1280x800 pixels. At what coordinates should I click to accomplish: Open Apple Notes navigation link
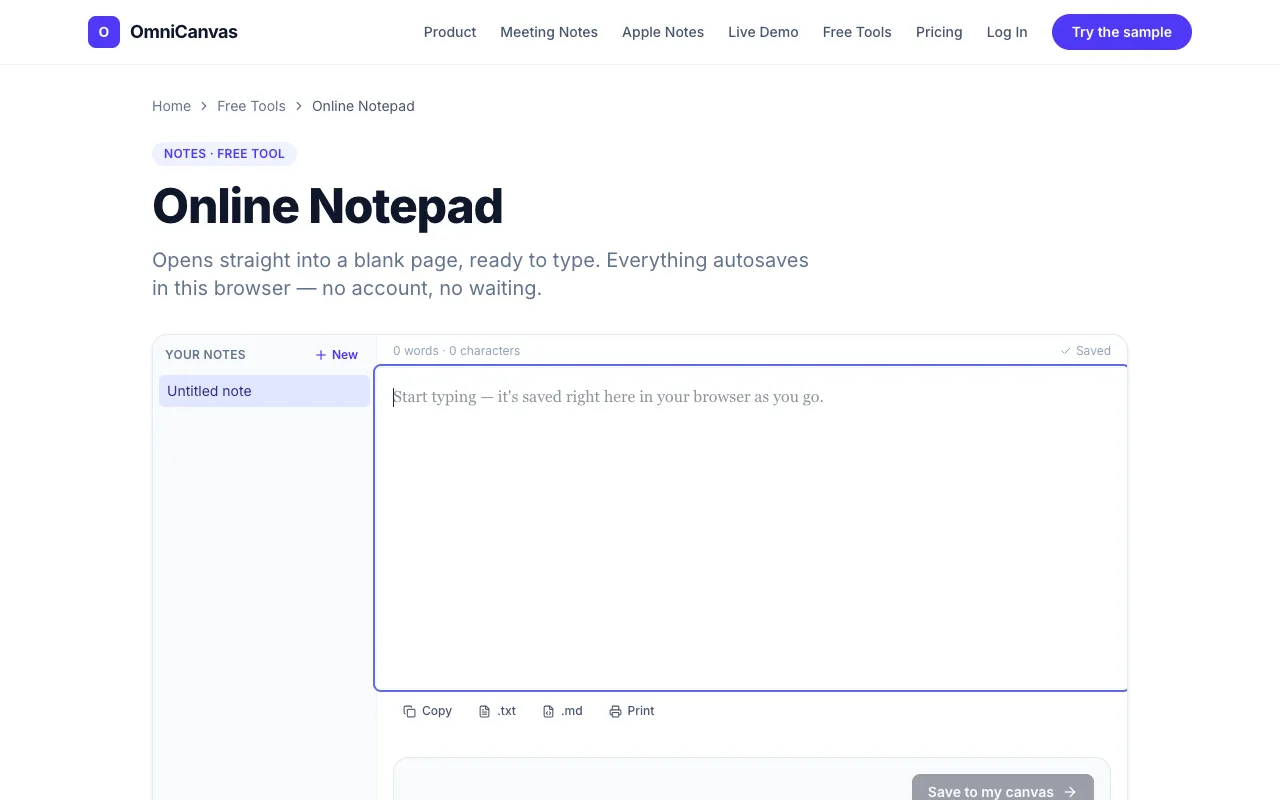(663, 32)
